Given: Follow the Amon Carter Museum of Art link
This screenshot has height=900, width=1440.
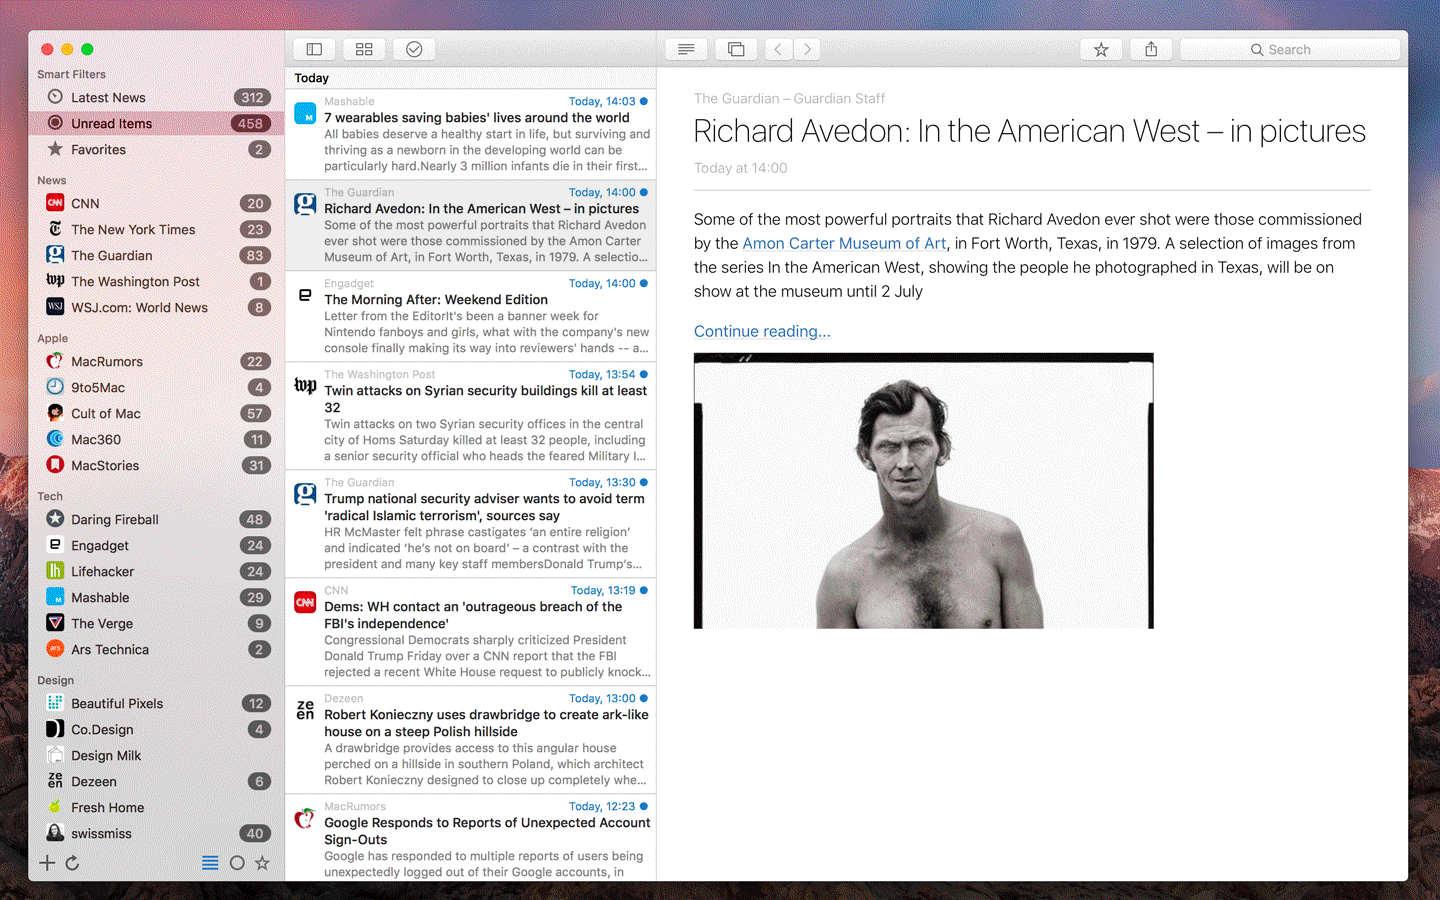Looking at the screenshot, I should 844,243.
